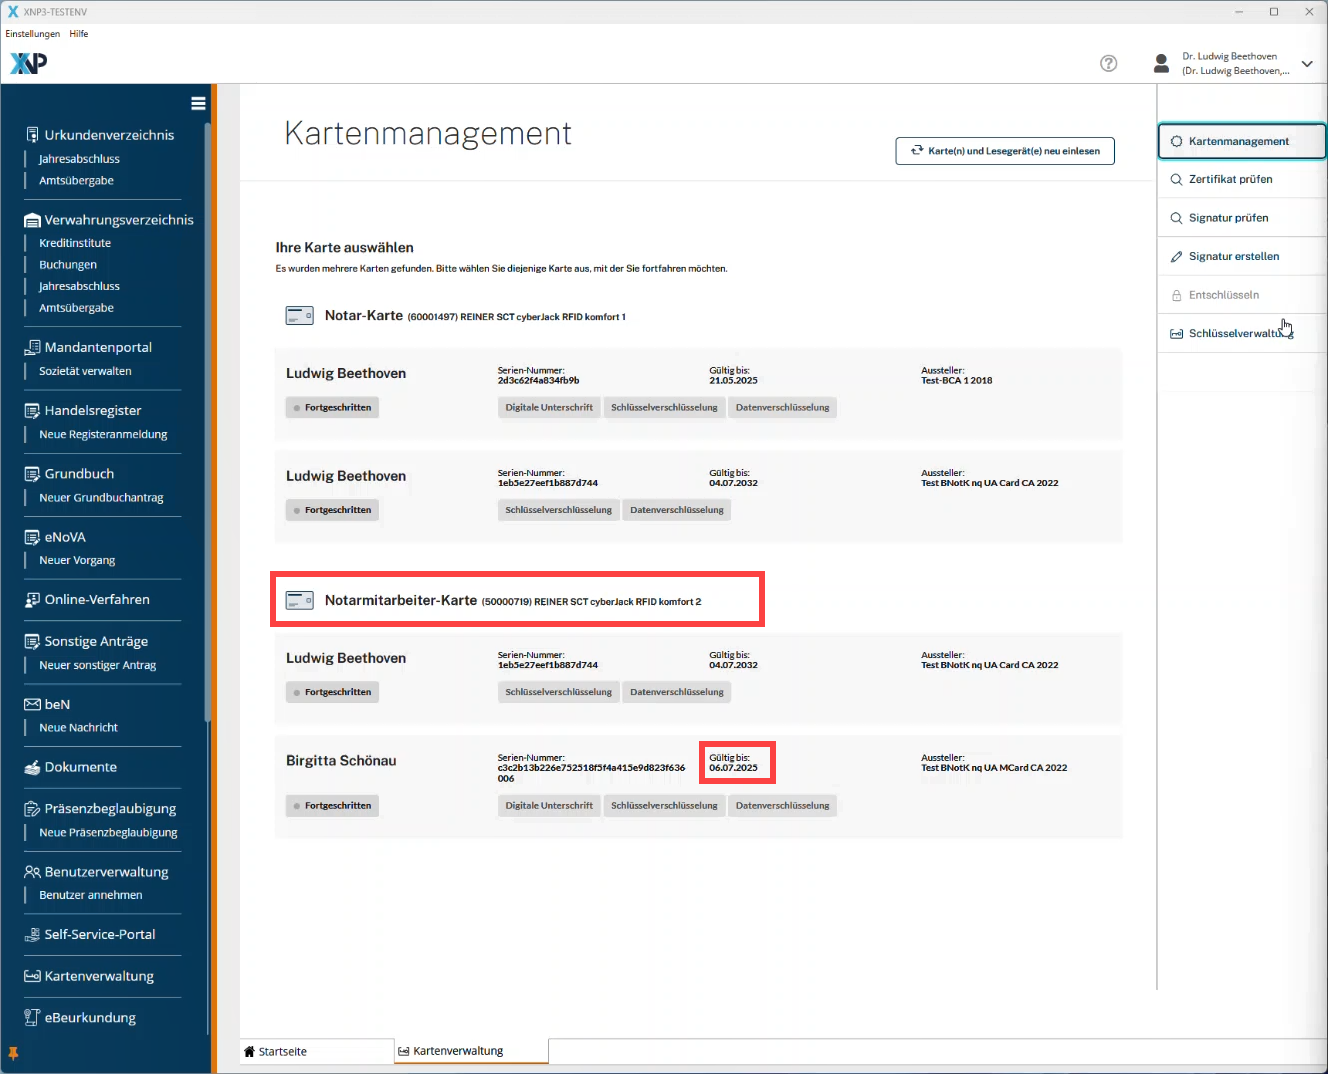1328x1074 pixels.
Task: Click Schlüsselverschlüsselung for Birgitta Schönau
Action: [664, 805]
